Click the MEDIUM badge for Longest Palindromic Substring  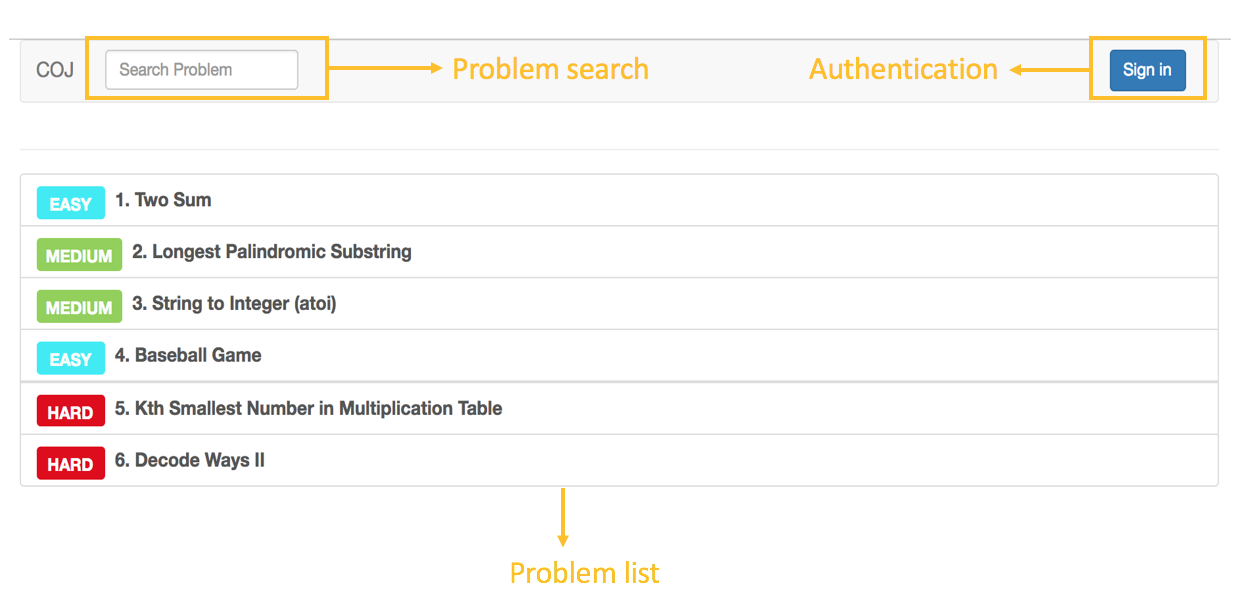click(79, 255)
